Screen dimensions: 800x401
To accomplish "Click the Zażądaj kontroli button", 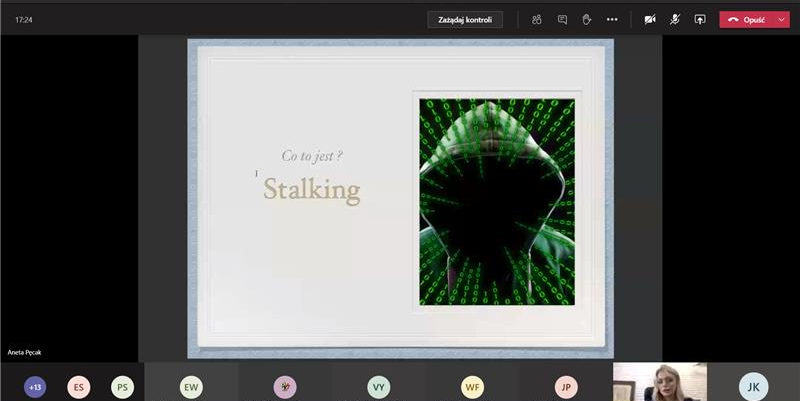I will pos(465,20).
